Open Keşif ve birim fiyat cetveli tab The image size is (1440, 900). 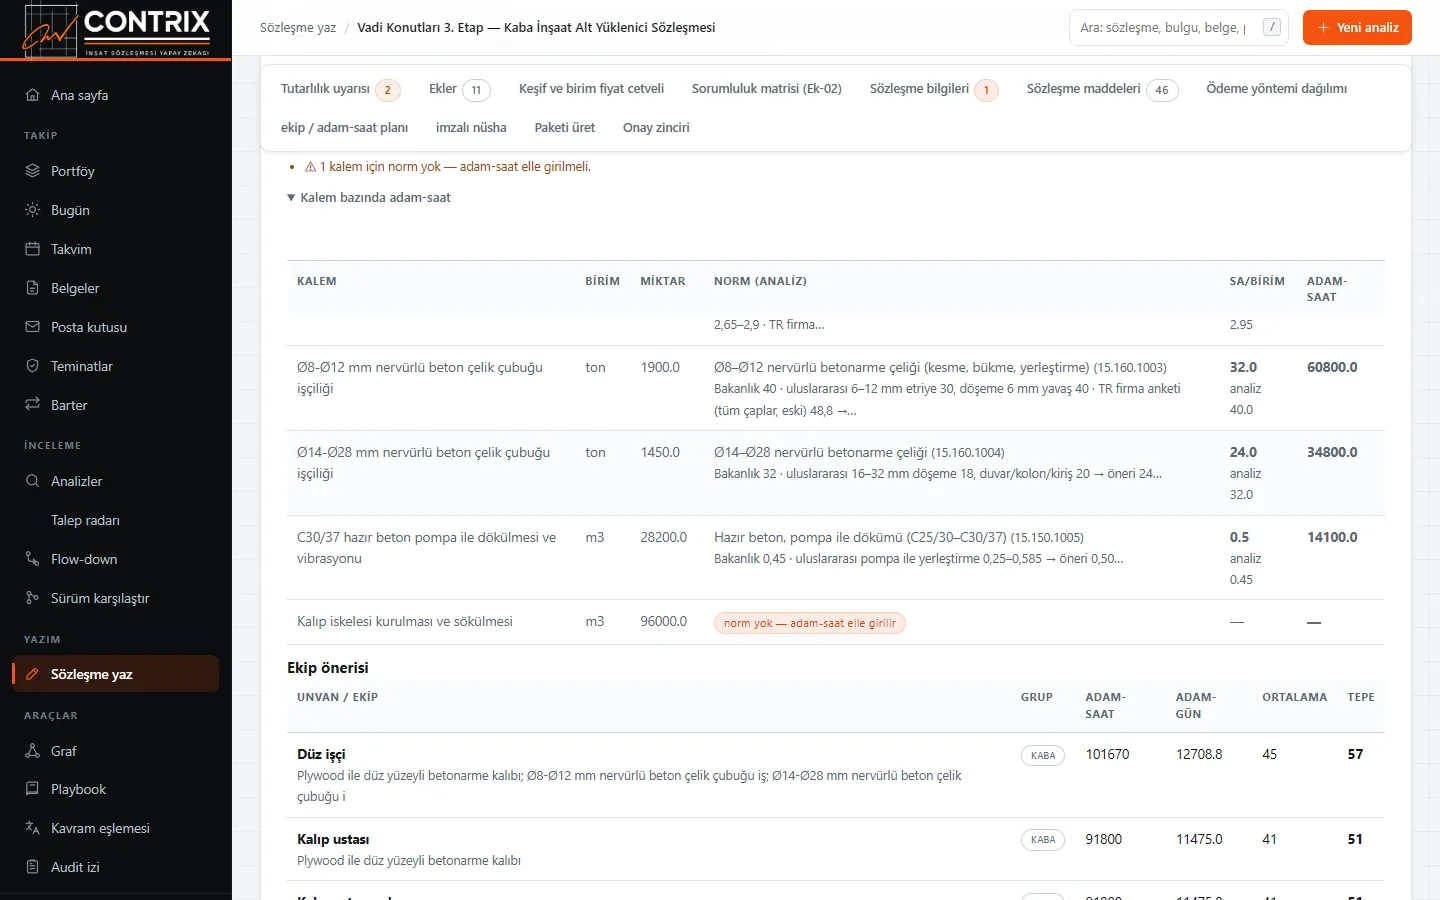point(591,89)
